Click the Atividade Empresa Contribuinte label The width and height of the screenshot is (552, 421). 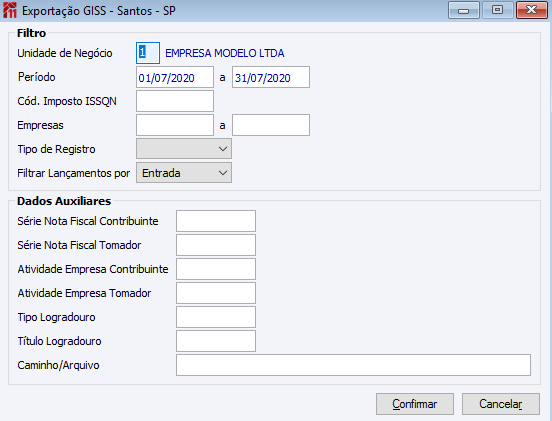(x=93, y=269)
